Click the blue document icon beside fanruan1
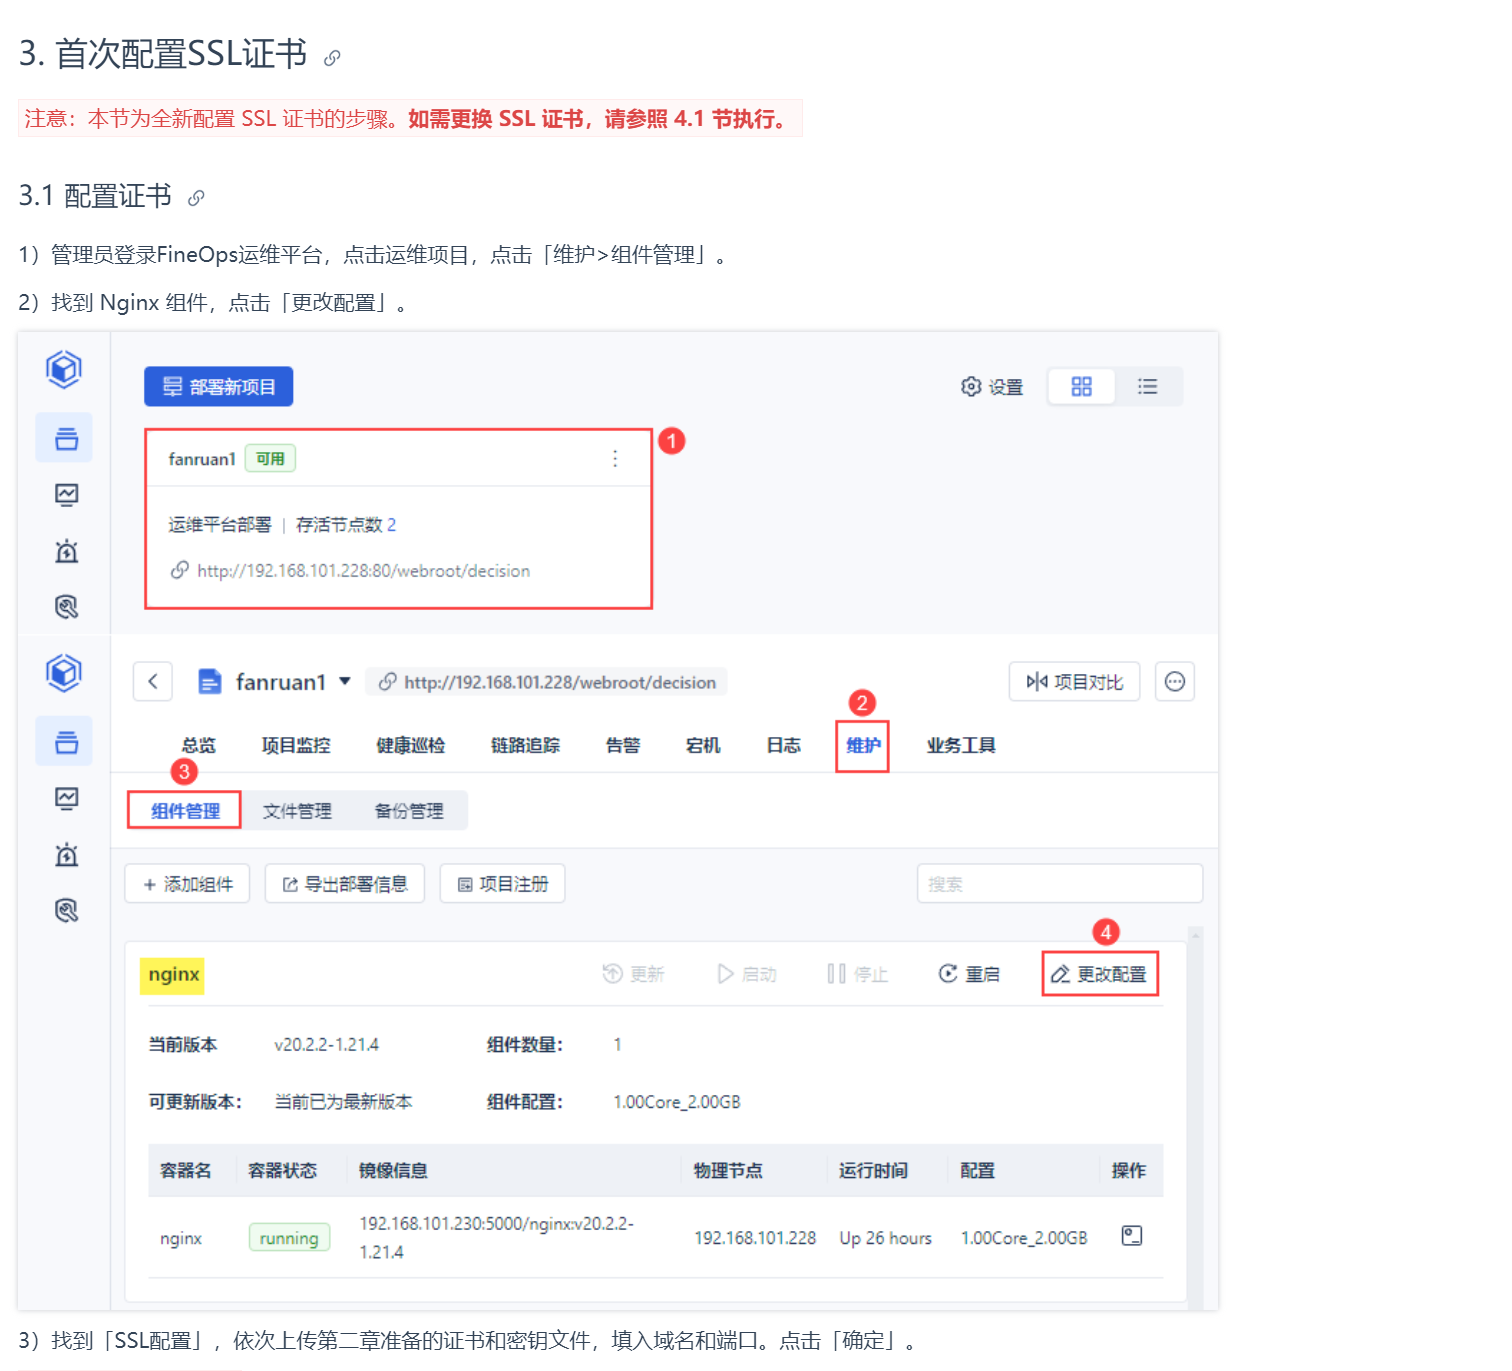Screen dimensions: 1512x1371 210,682
